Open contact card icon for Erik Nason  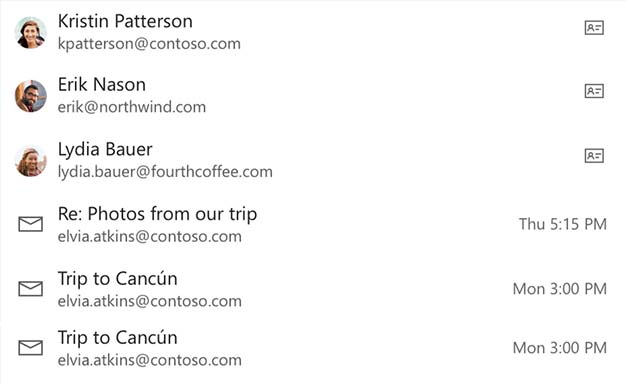[594, 91]
